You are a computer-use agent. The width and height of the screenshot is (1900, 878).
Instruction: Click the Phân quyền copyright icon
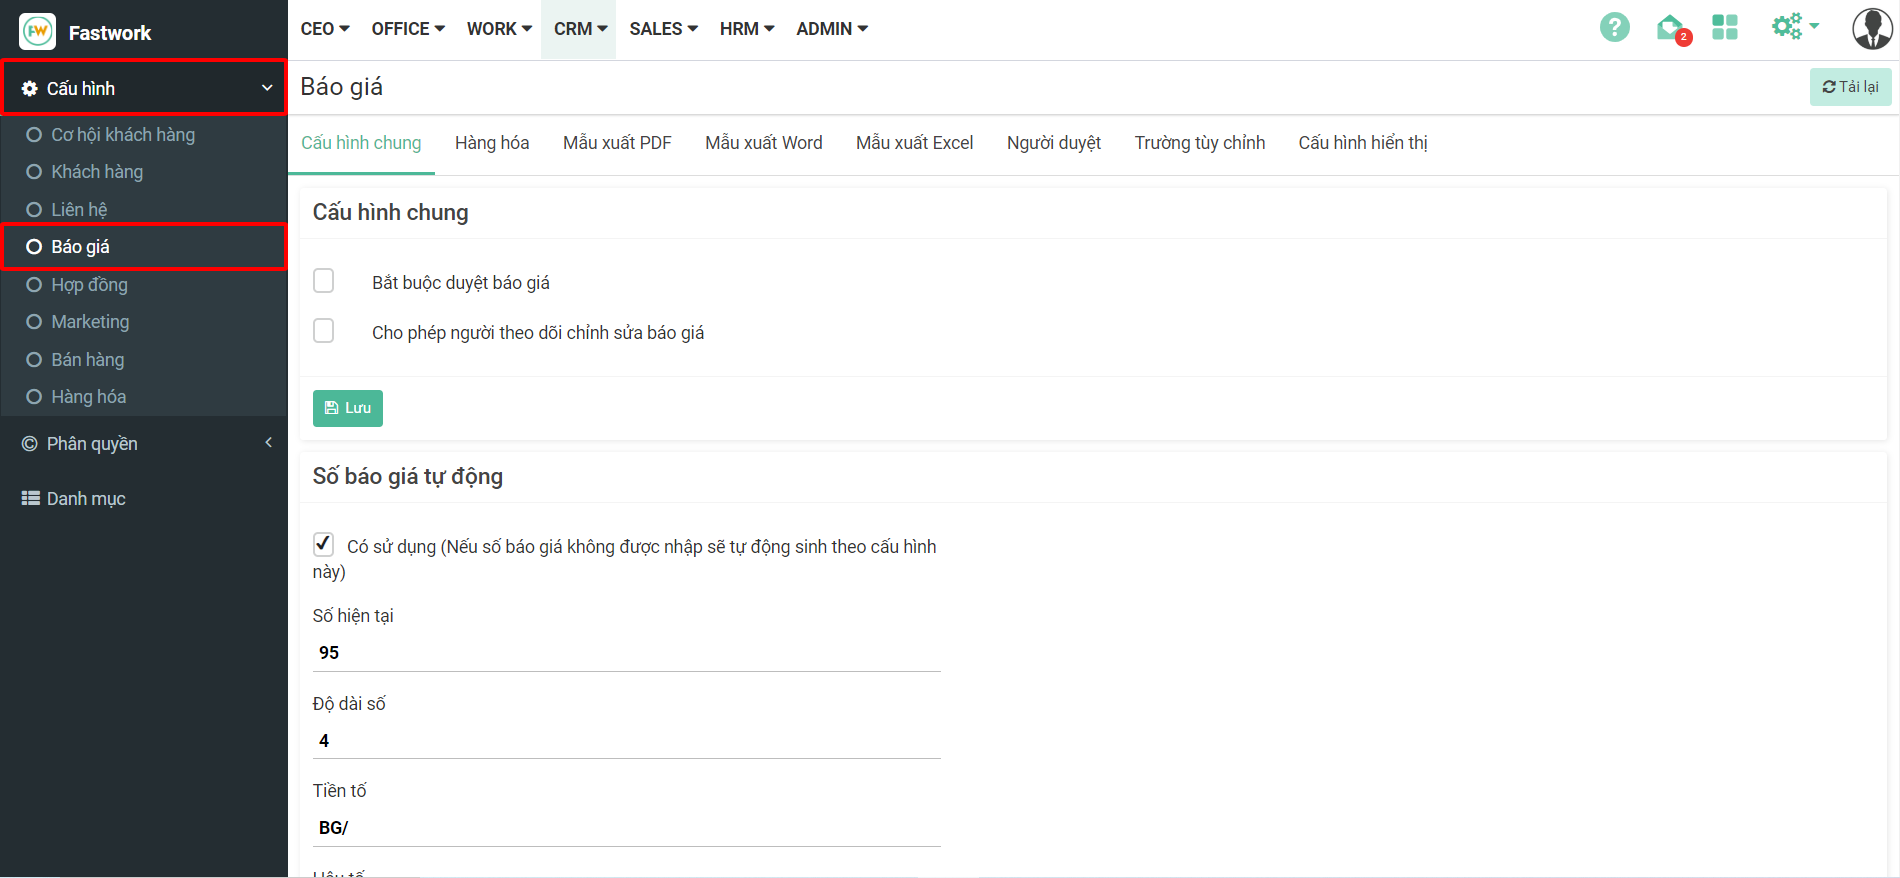pos(30,444)
